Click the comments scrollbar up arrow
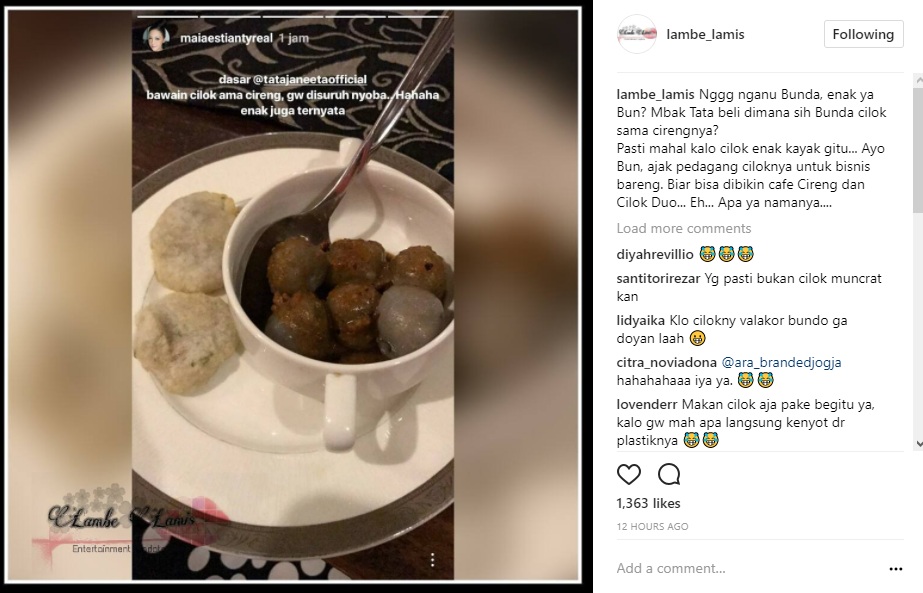The image size is (923, 593). [918, 79]
